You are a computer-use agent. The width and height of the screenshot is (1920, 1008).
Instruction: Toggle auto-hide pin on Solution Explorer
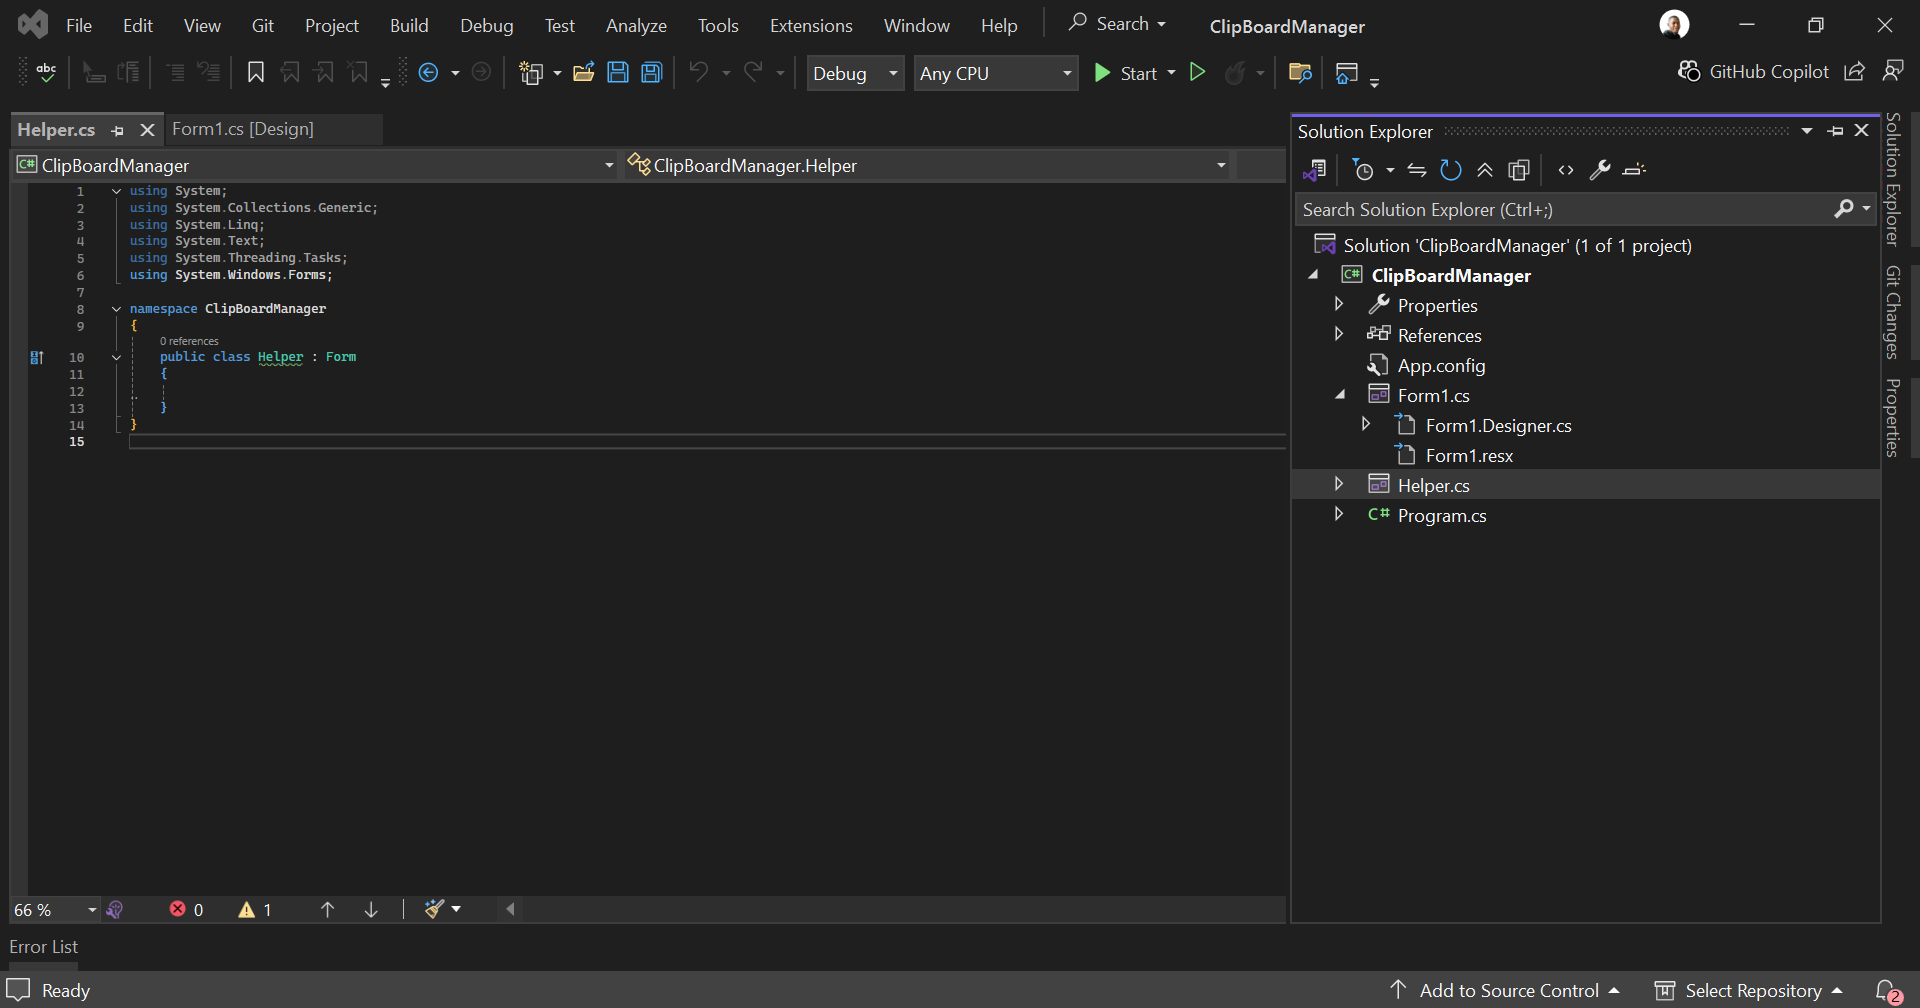1835,131
